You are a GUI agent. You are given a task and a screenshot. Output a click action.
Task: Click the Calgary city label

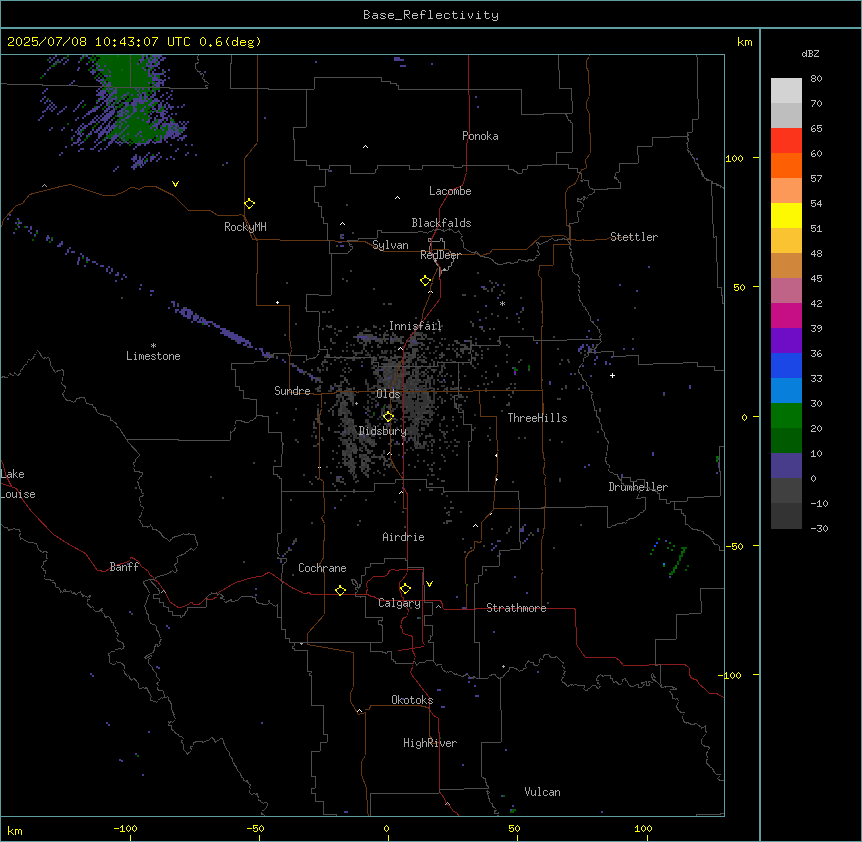(399, 603)
